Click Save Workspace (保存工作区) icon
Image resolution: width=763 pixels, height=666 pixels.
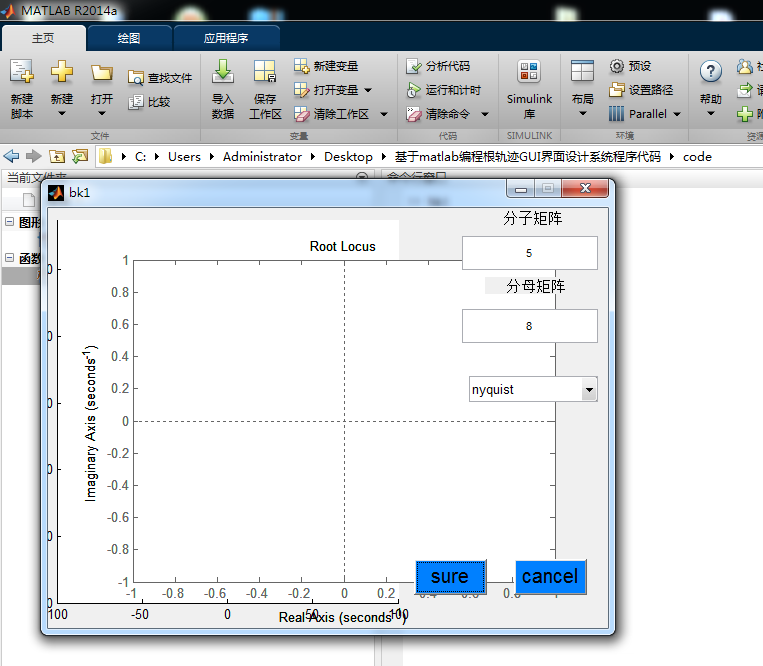265,72
